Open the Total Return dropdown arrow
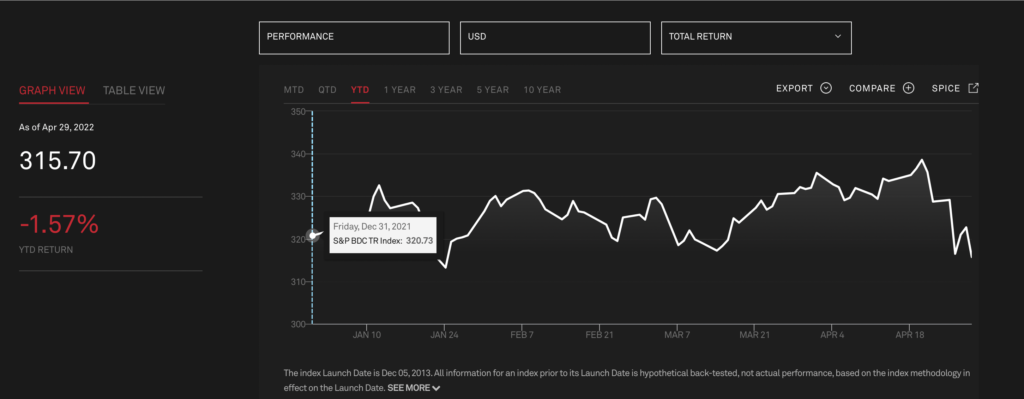1024x399 pixels. click(x=838, y=37)
